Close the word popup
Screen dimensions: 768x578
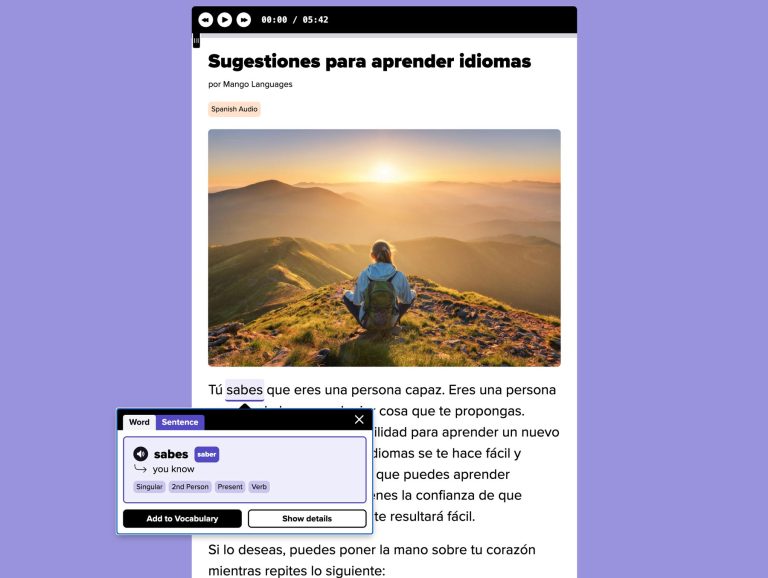coord(359,420)
